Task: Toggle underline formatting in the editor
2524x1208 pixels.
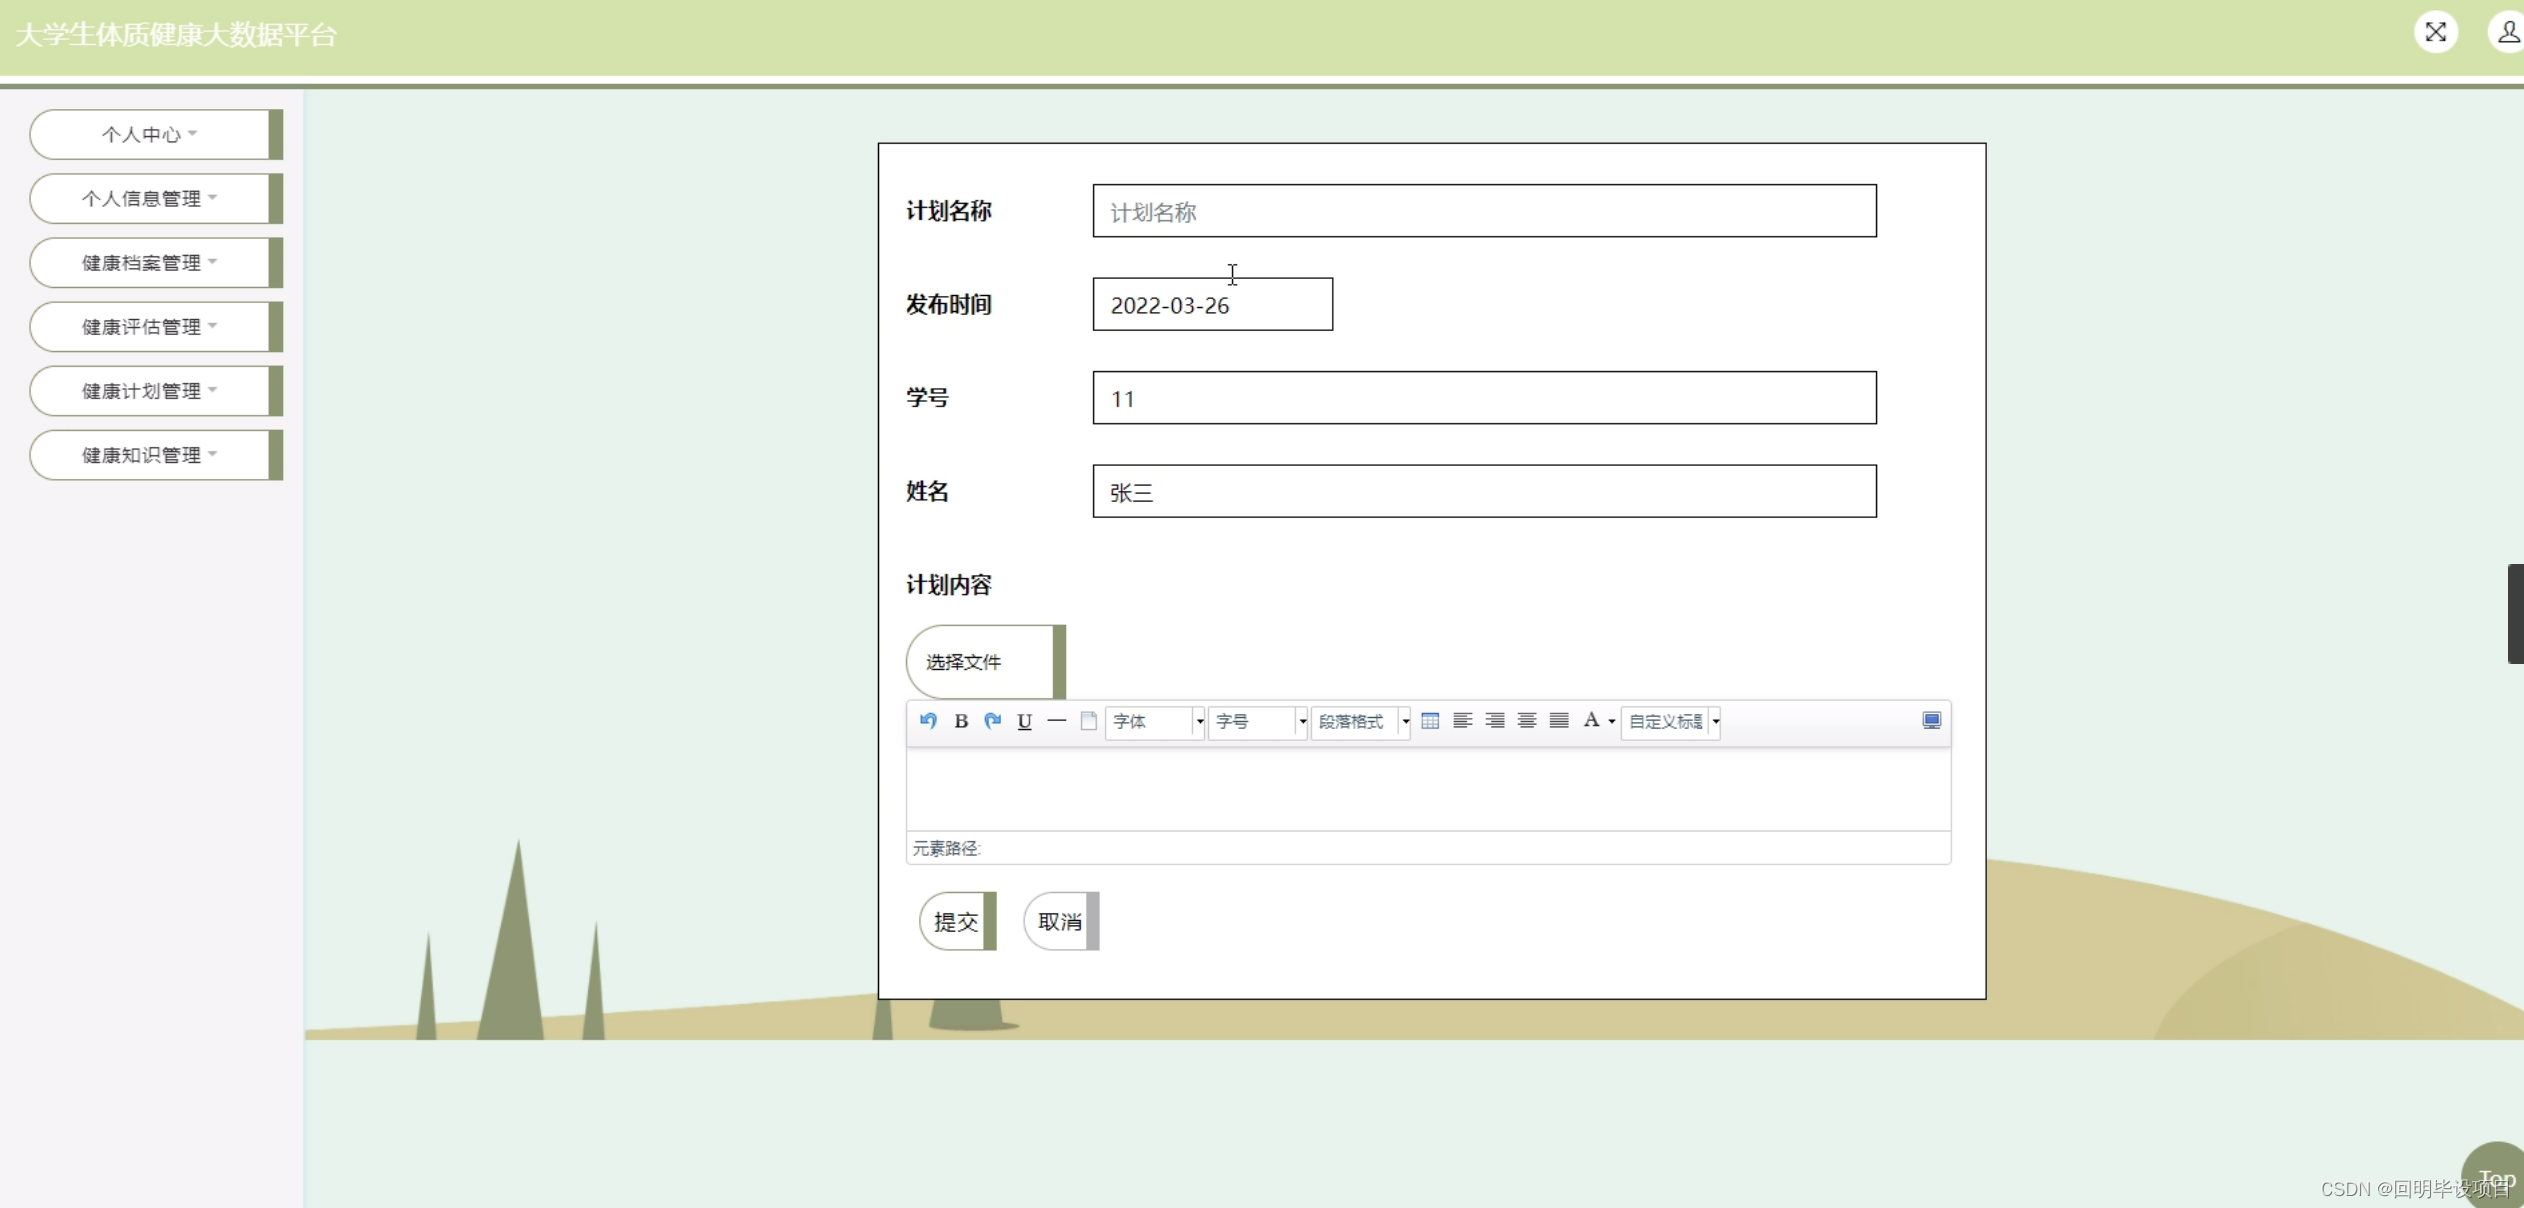Action: [1024, 721]
